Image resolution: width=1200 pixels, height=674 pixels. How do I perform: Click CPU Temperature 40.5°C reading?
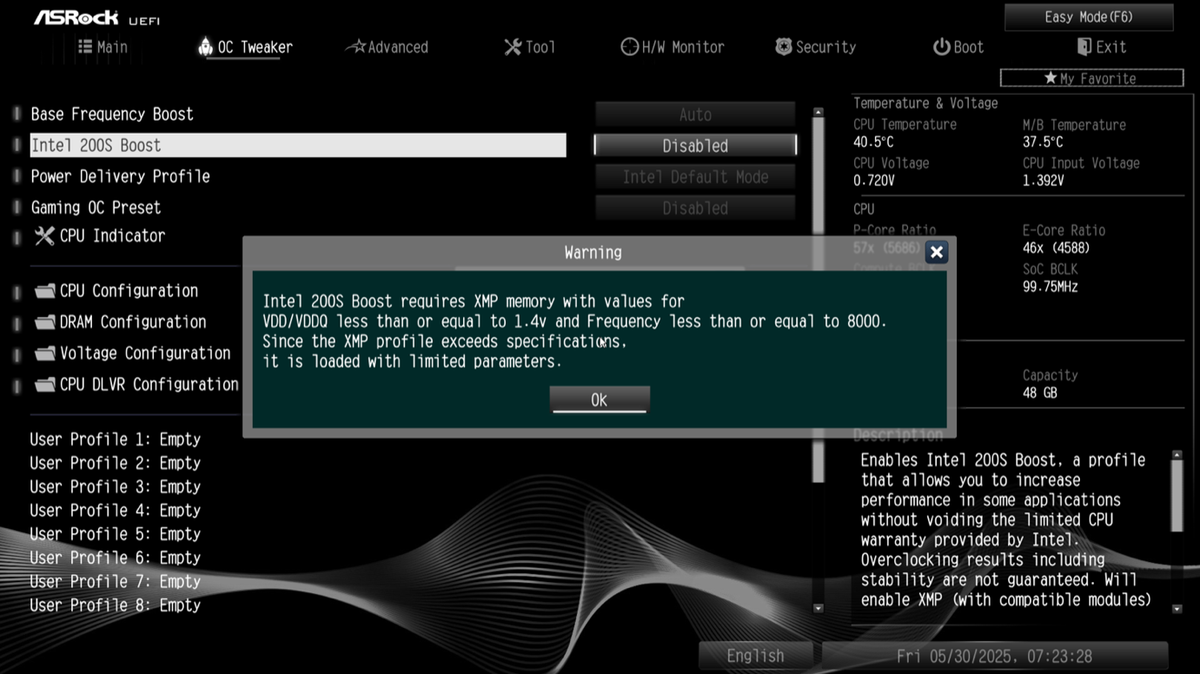874,143
